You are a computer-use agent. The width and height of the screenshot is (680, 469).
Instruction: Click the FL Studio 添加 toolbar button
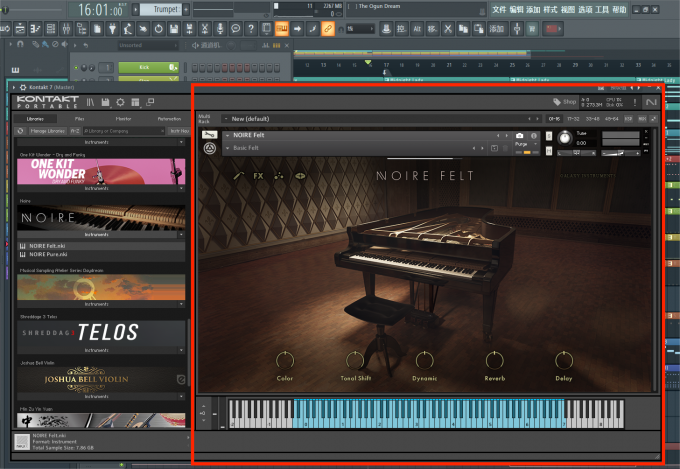497,29
